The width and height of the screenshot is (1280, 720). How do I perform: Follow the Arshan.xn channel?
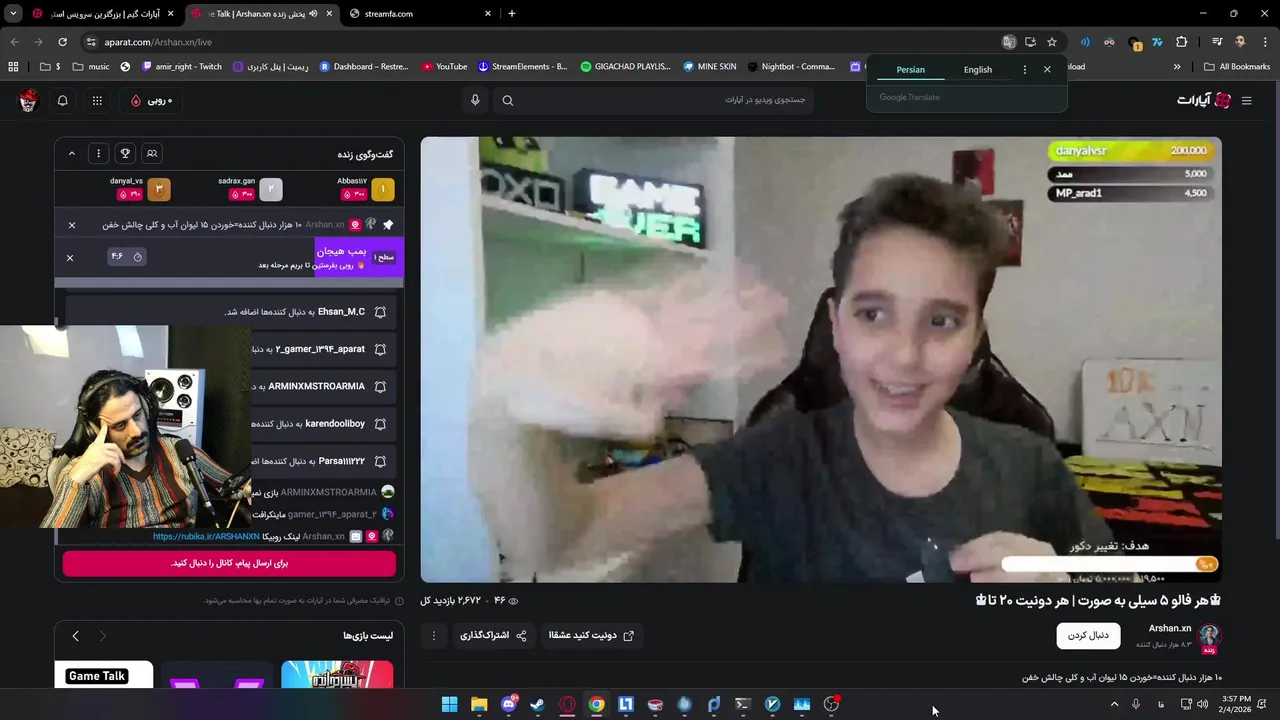(1088, 635)
